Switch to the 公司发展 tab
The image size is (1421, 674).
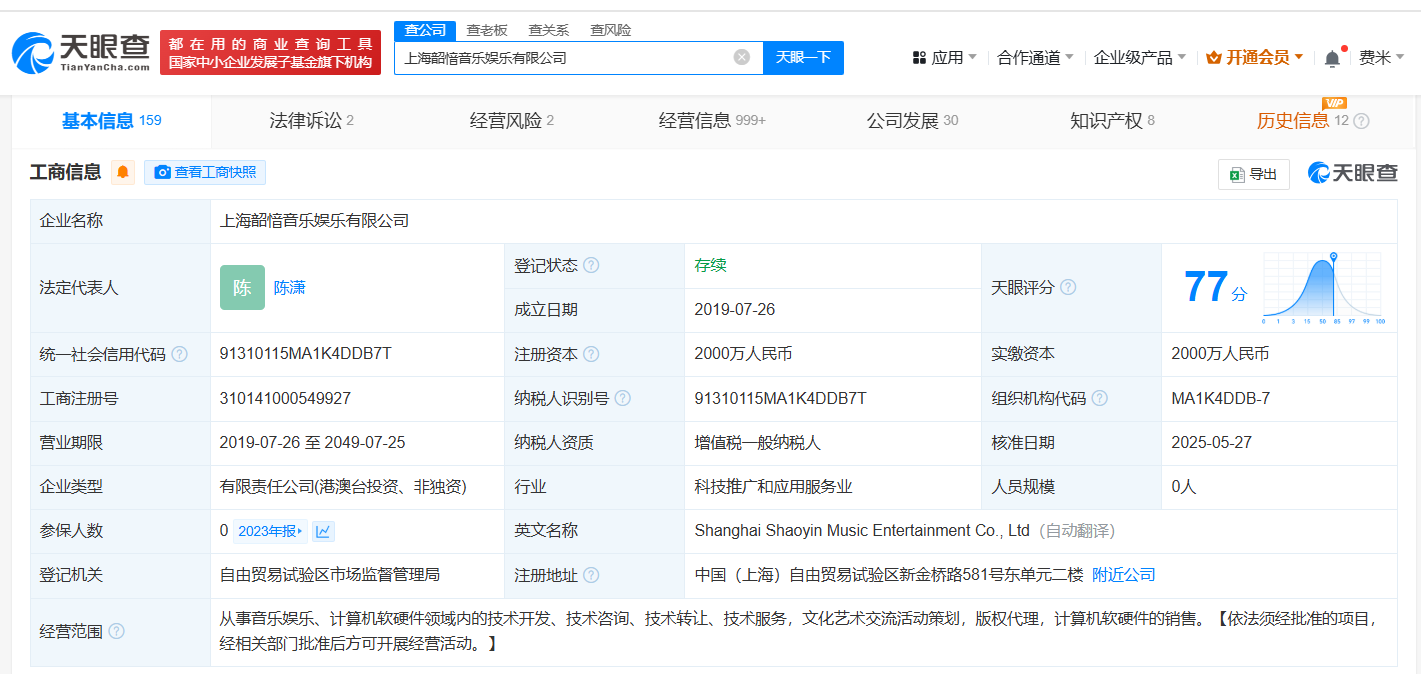[x=911, y=121]
